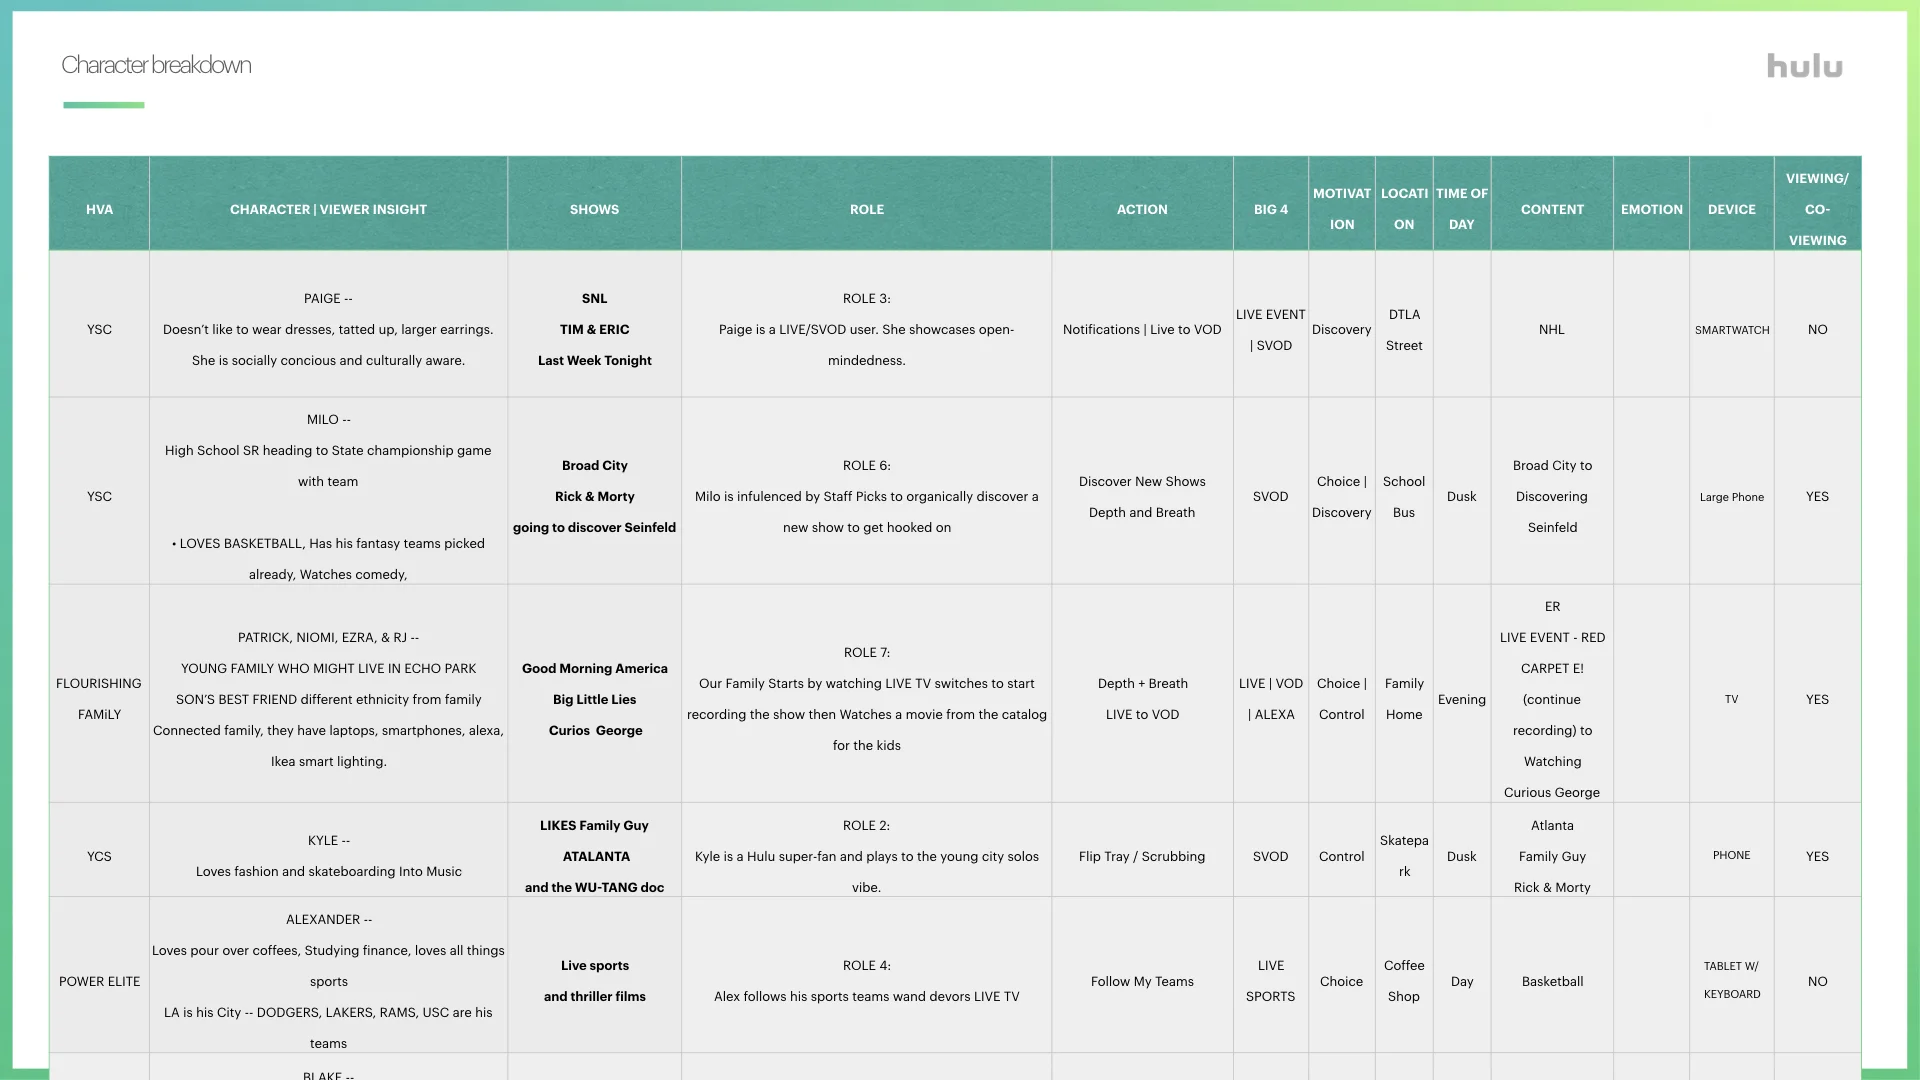Click the POWER ELITE cell

pyautogui.click(x=99, y=981)
